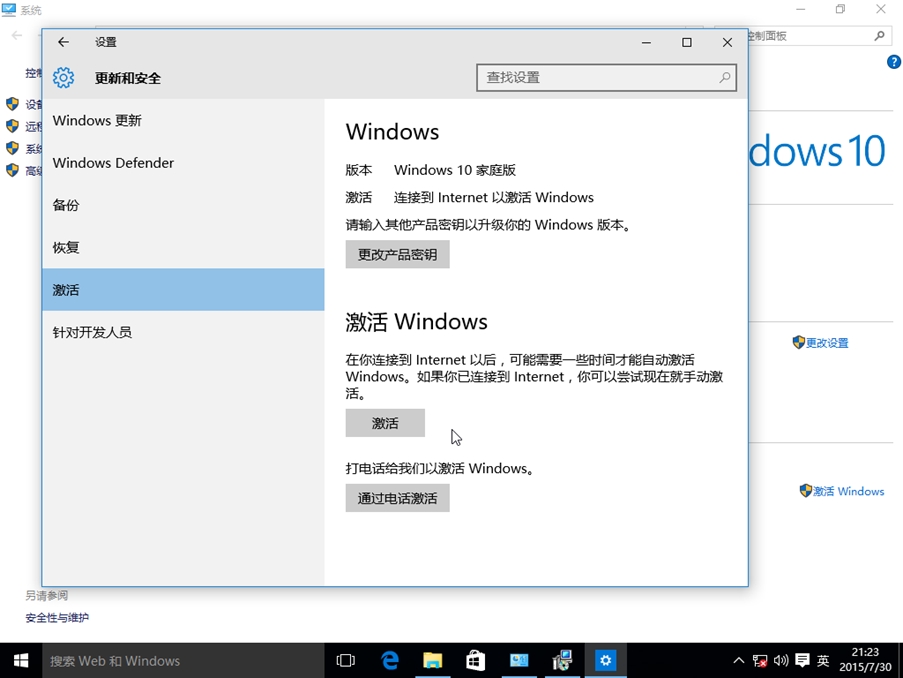
Task: Select 激活 in the sidebar
Action: click(183, 290)
